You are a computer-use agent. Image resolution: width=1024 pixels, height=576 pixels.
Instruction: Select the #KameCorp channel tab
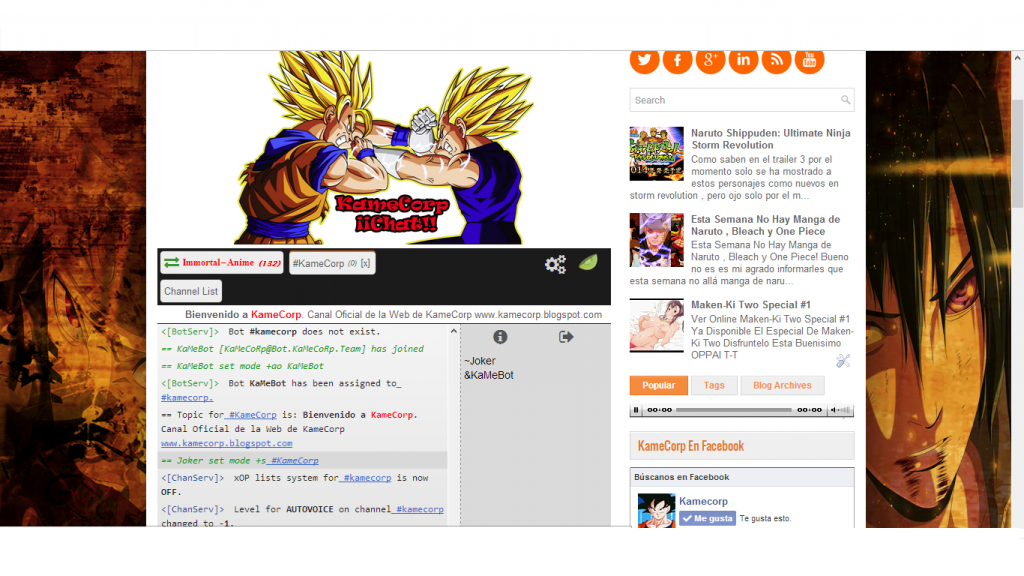tap(332, 263)
